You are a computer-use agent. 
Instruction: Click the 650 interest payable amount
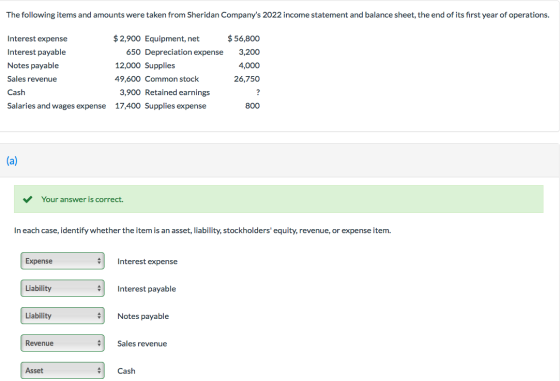coord(133,52)
